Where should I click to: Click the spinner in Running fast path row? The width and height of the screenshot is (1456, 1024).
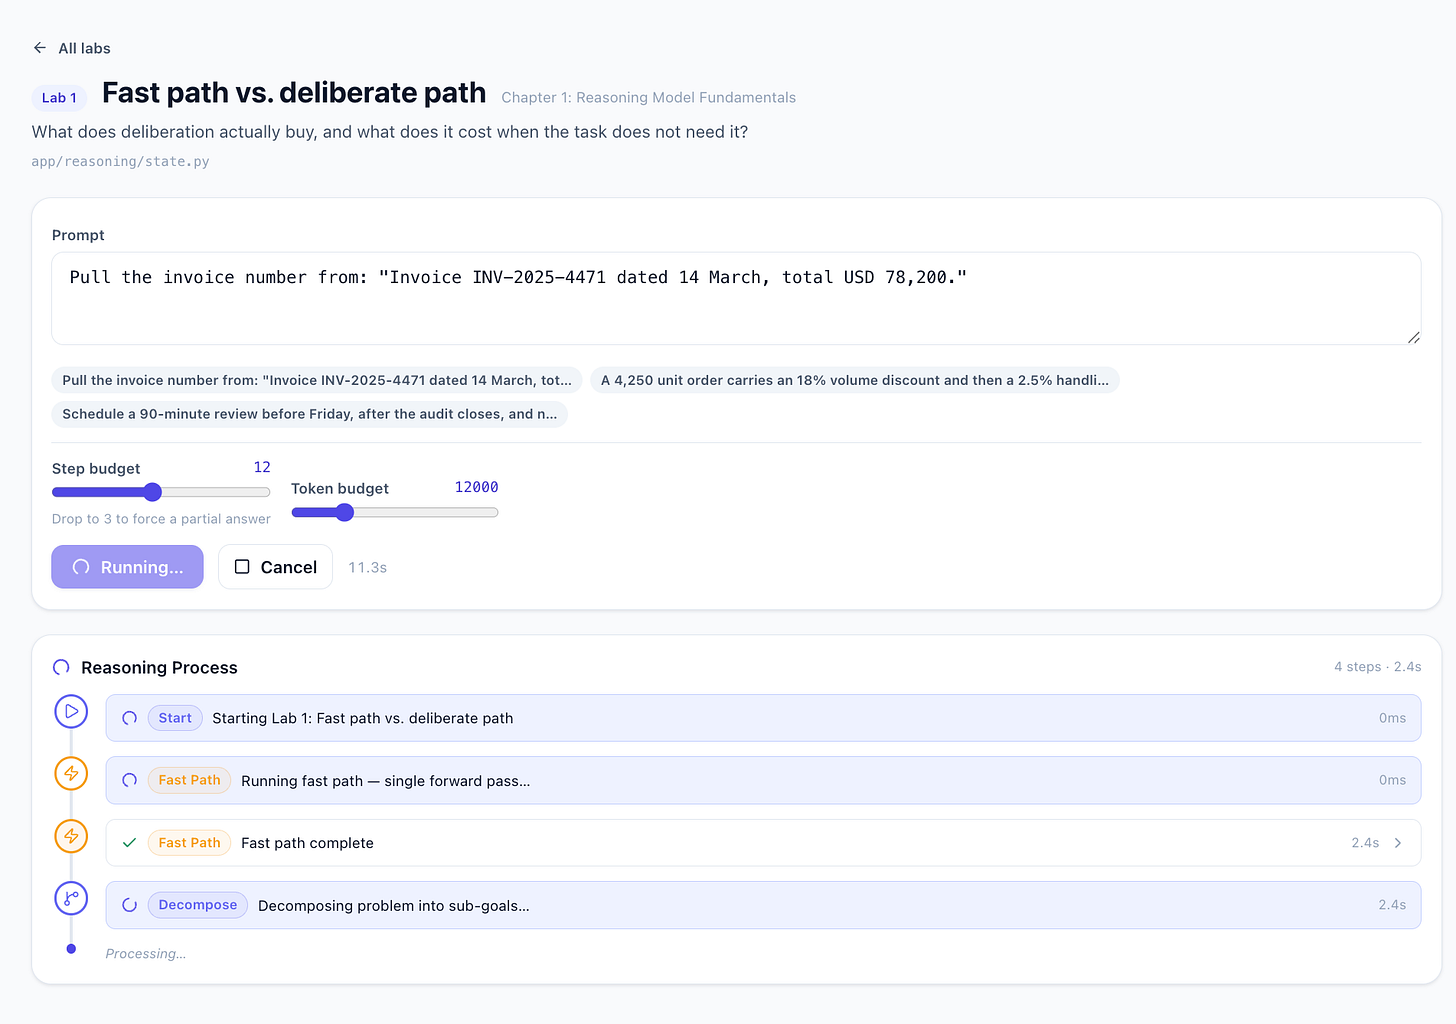click(x=129, y=780)
